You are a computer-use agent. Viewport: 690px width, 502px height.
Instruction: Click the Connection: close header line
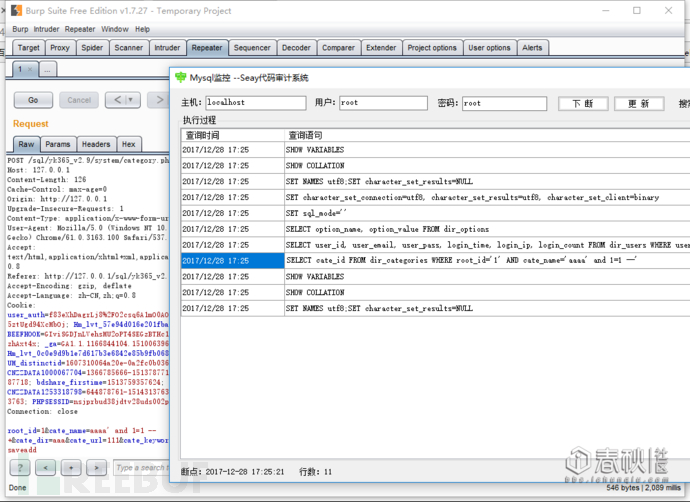point(42,411)
